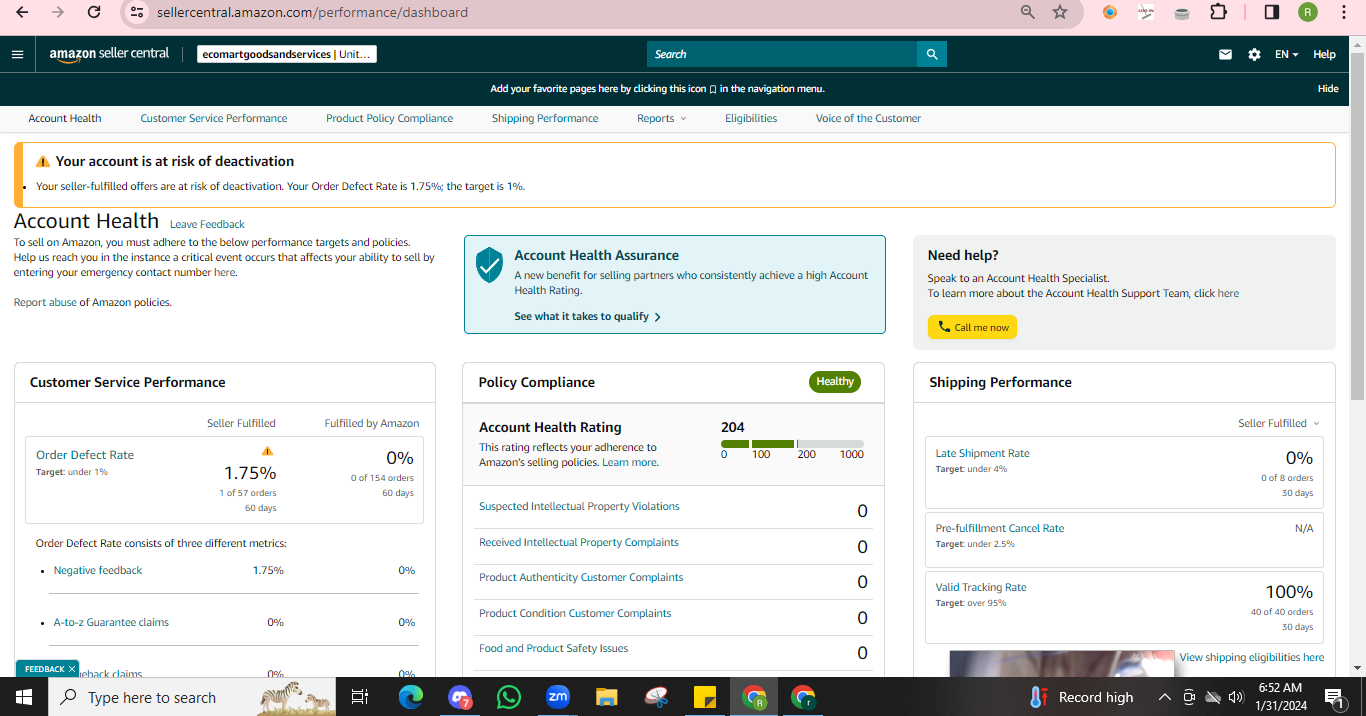1366x716 pixels.
Task: Open the settings gear icon
Action: [x=1254, y=54]
